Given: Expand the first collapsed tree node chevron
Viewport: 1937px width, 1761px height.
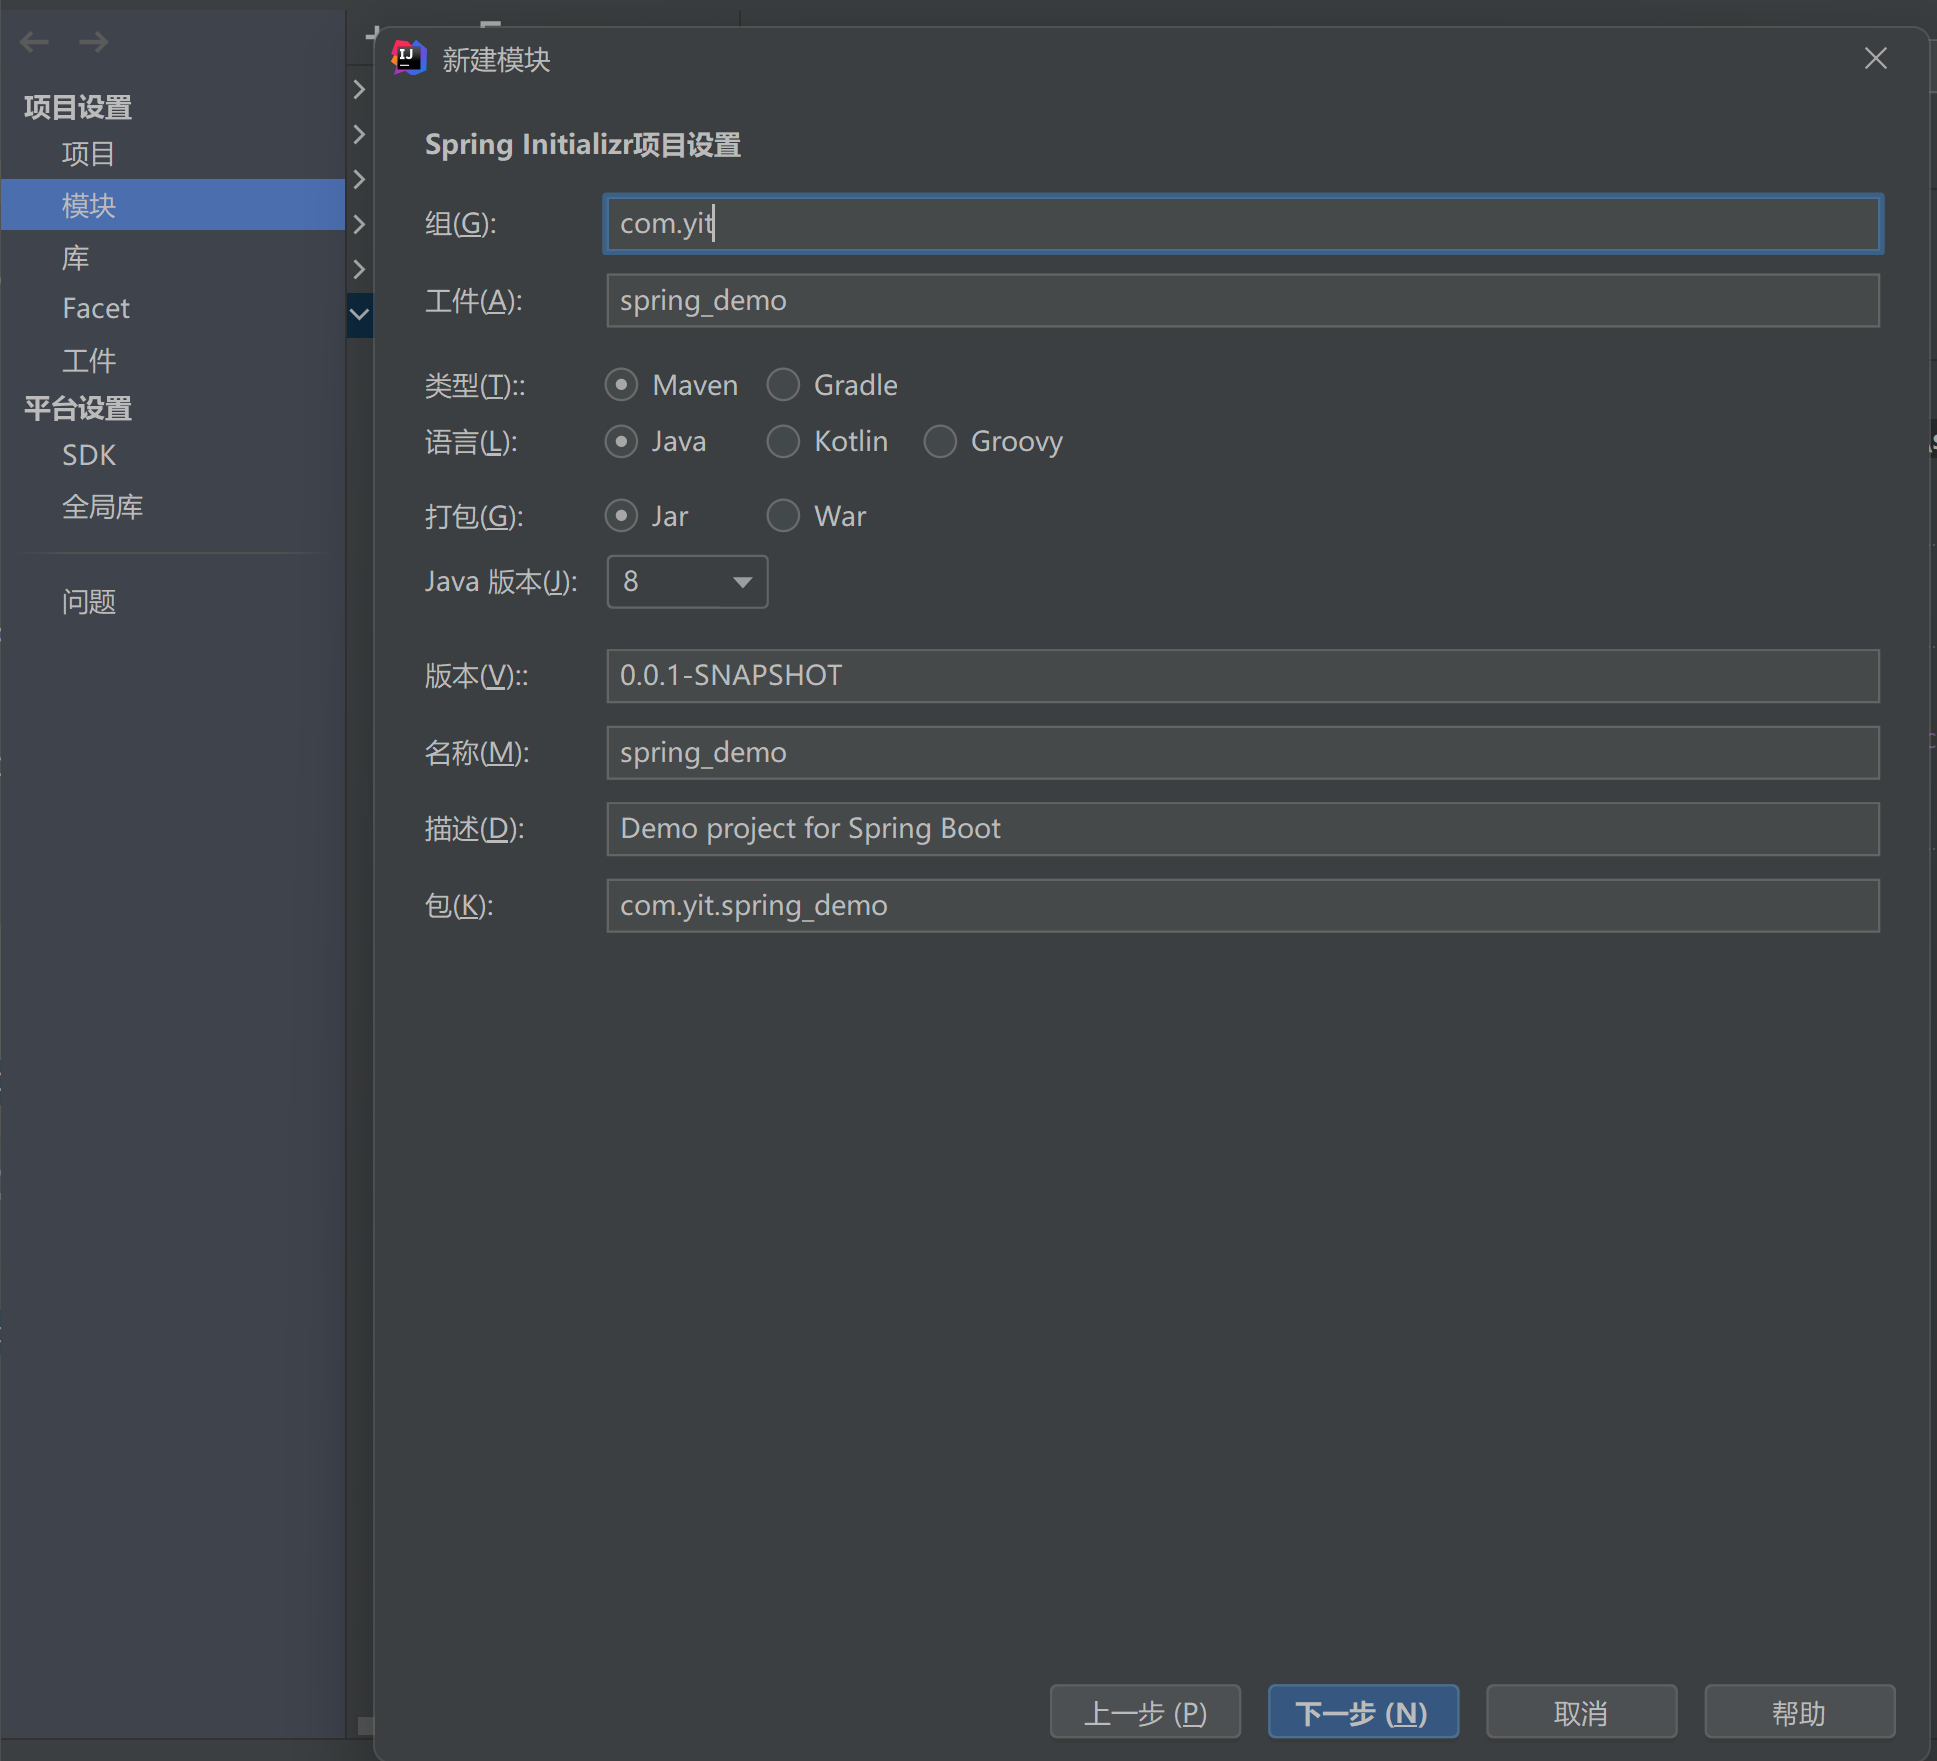Looking at the screenshot, I should point(359,89).
